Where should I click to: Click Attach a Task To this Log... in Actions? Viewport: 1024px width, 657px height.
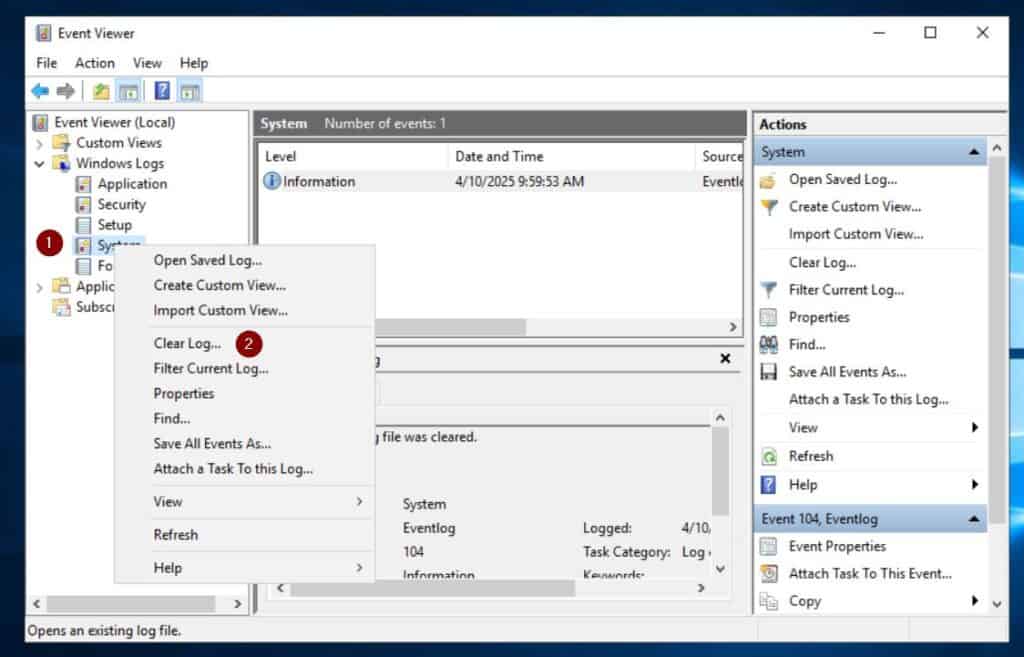[869, 399]
